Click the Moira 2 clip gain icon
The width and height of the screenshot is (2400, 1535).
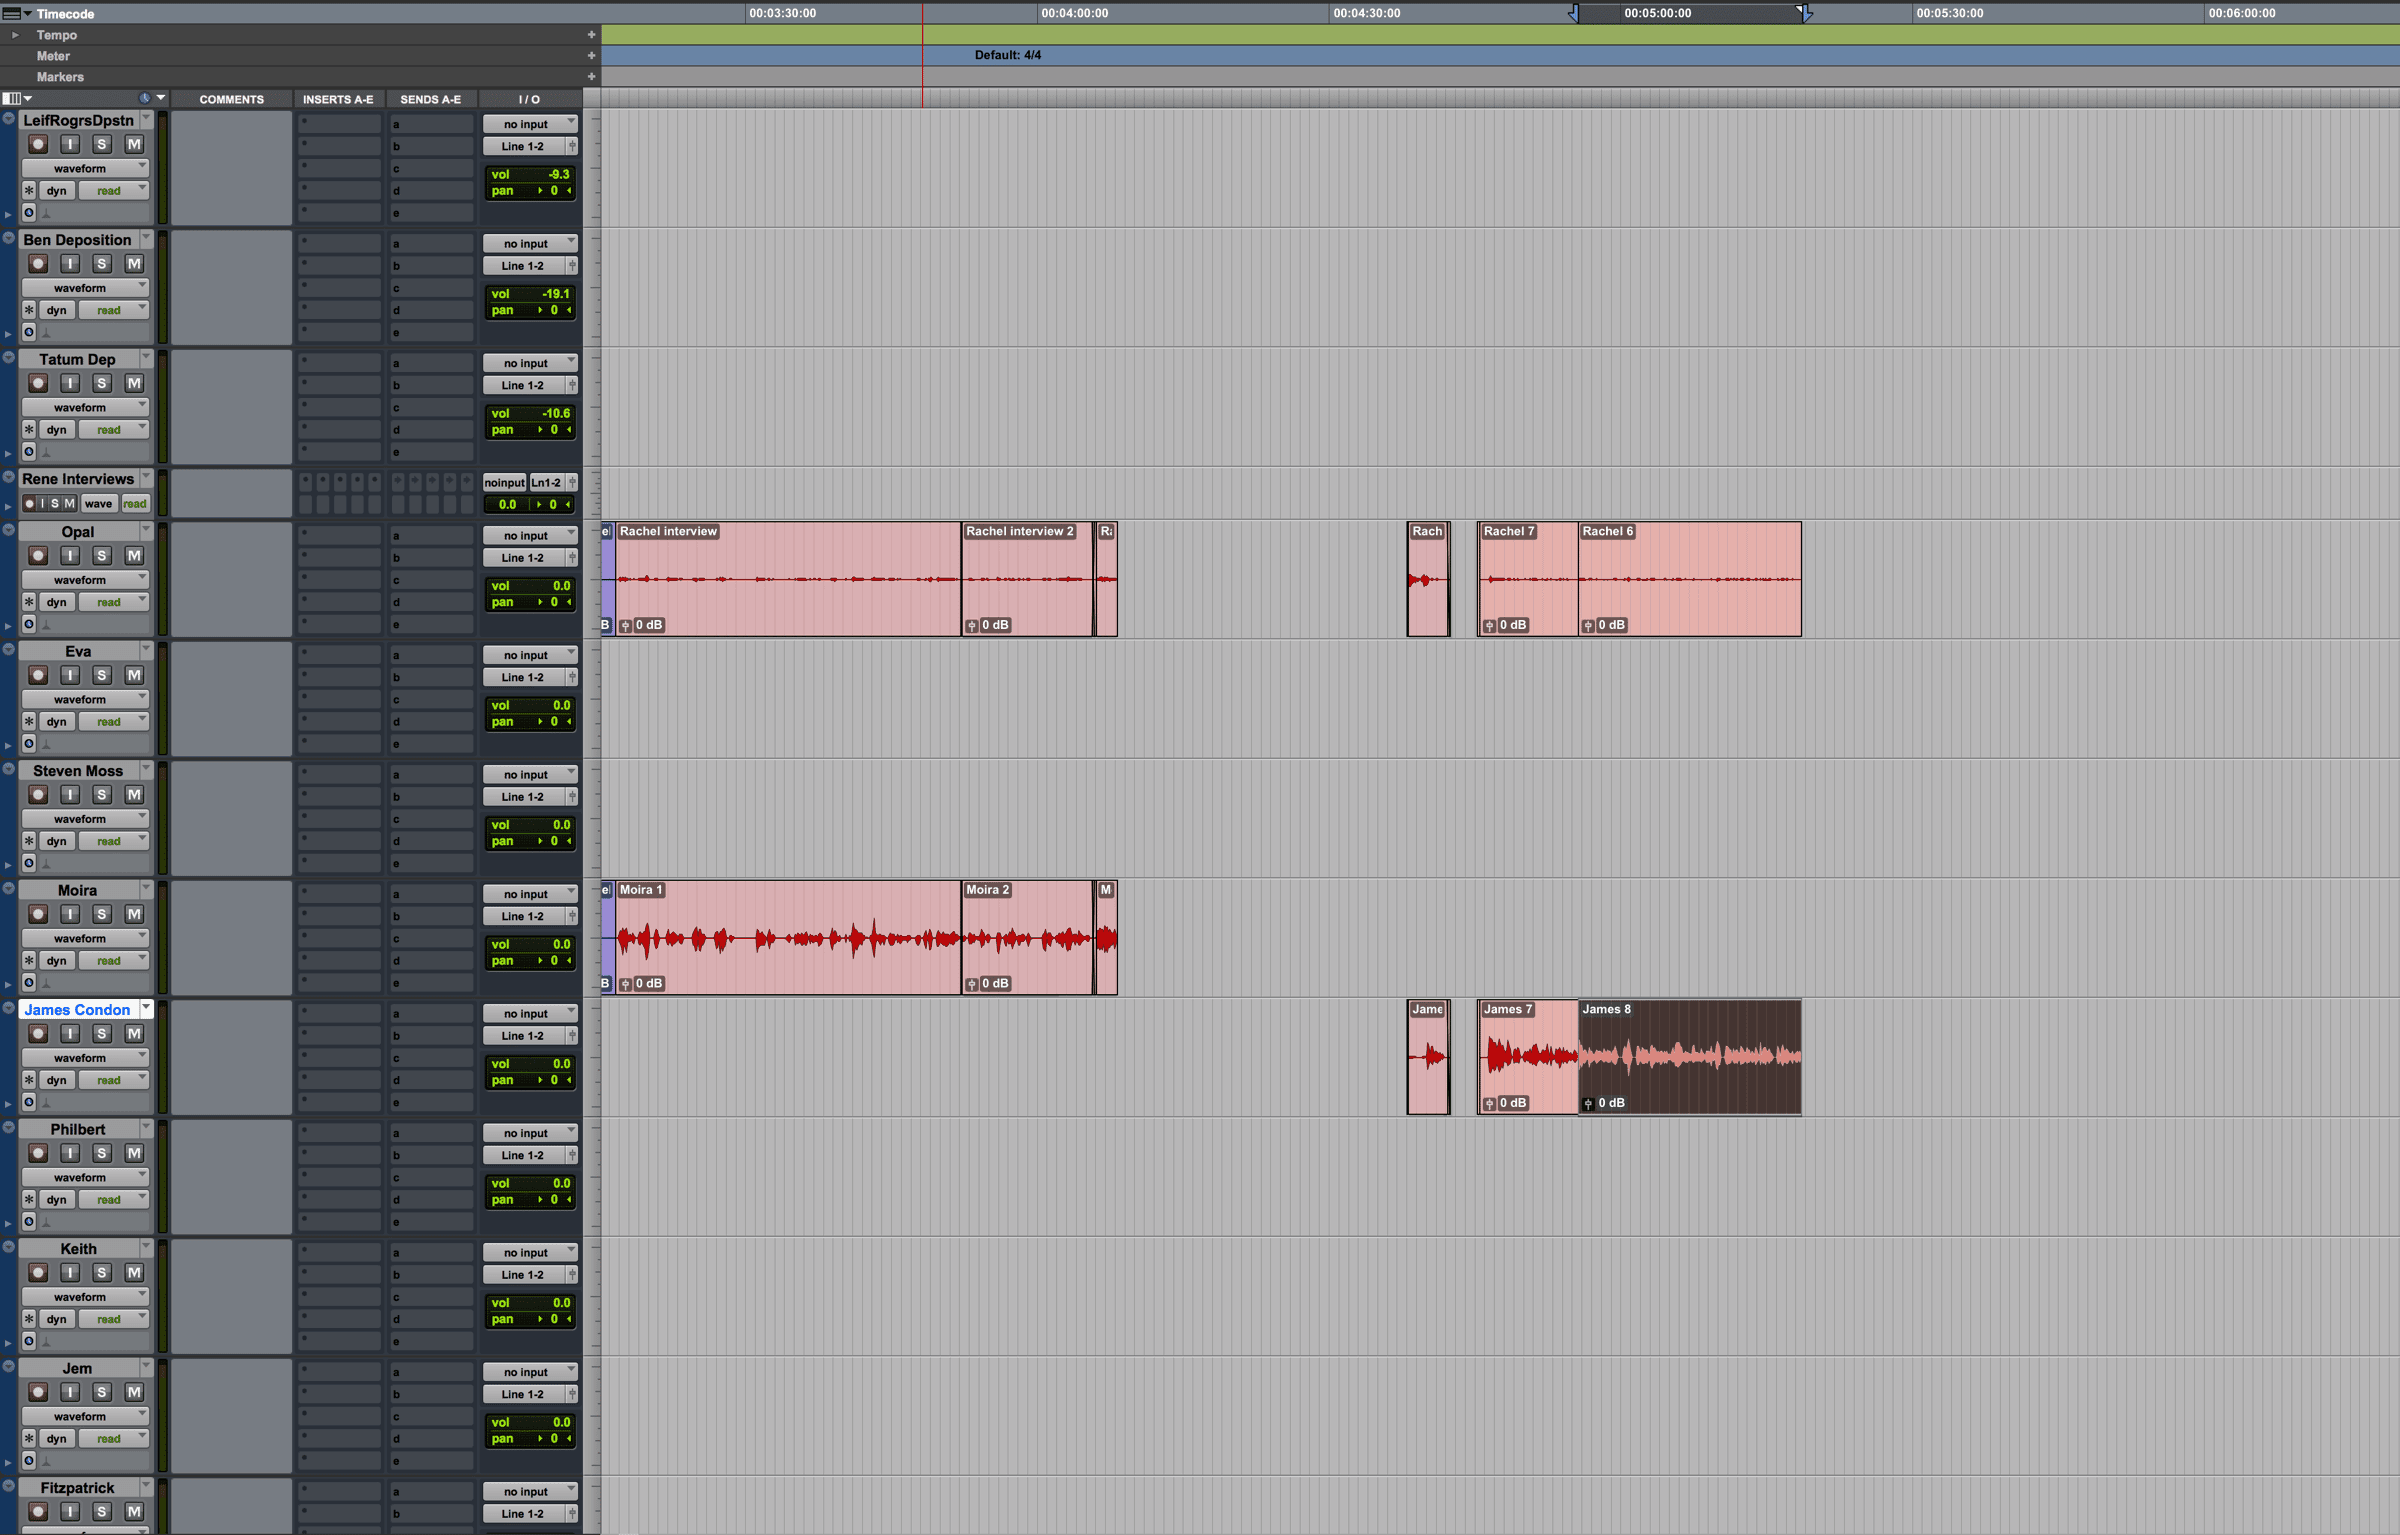pos(972,984)
